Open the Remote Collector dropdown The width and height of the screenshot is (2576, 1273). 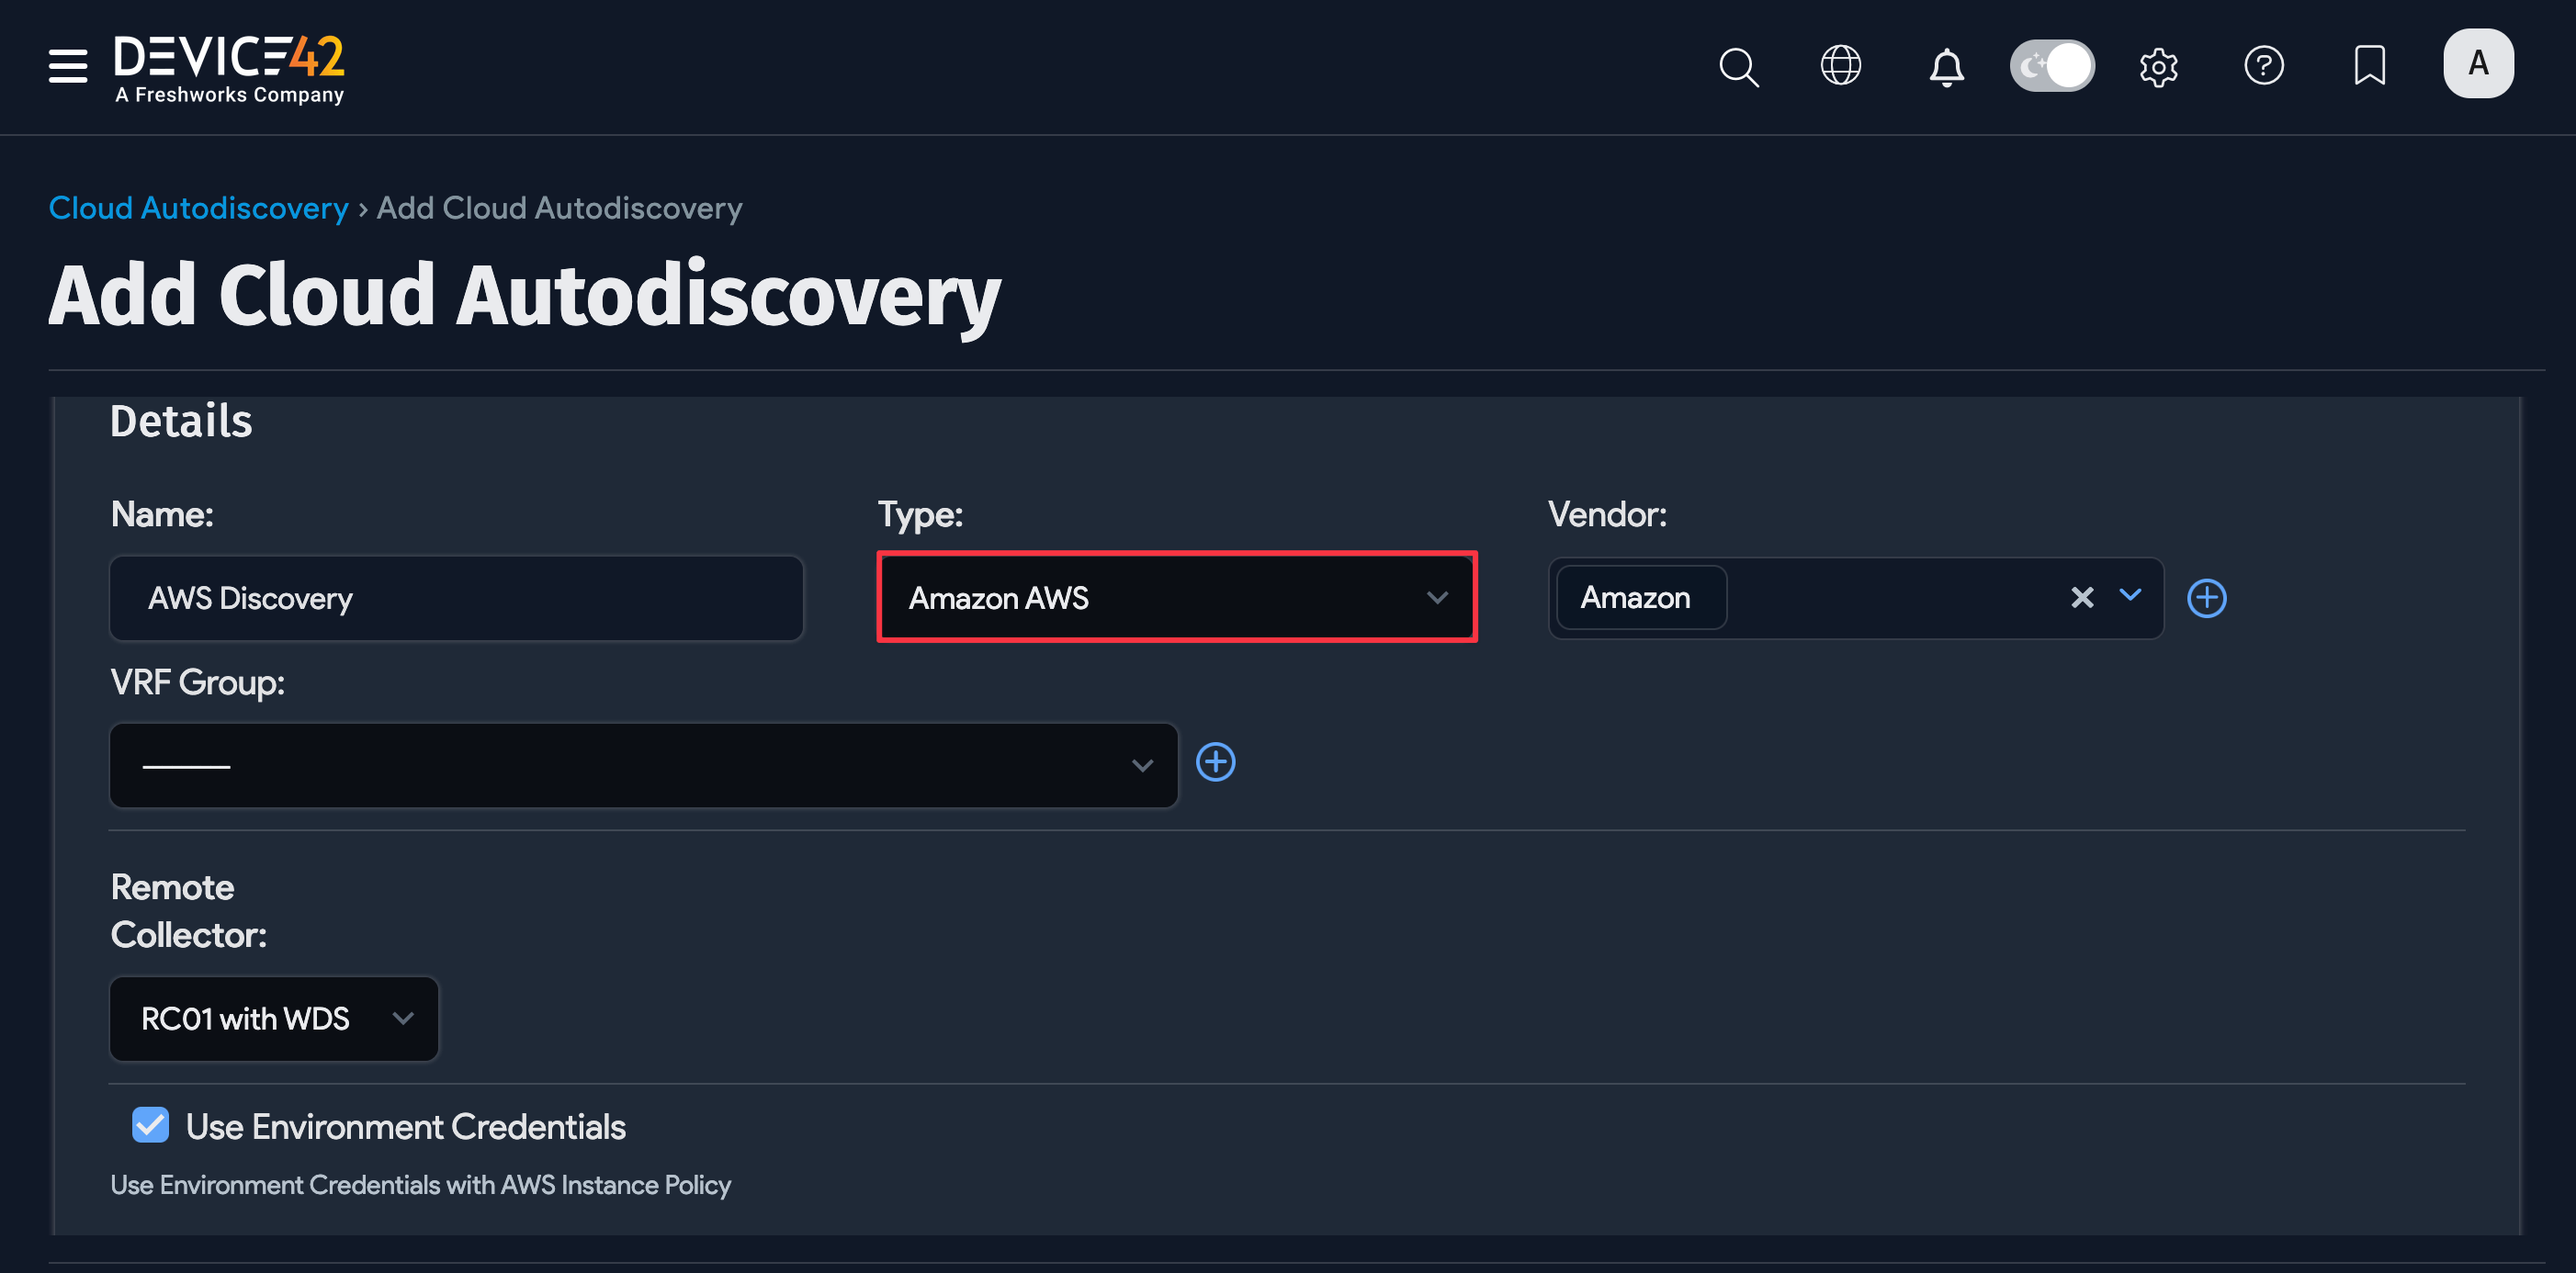pyautogui.click(x=273, y=1018)
